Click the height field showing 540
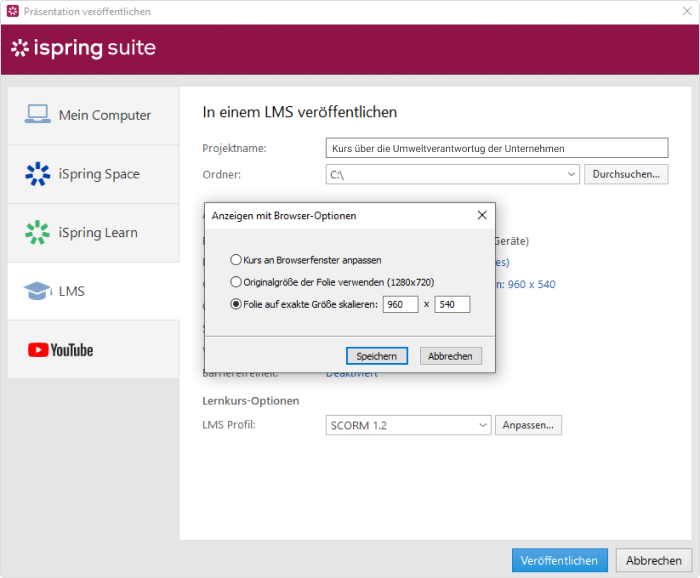This screenshot has height=578, width=700. pyautogui.click(x=452, y=304)
